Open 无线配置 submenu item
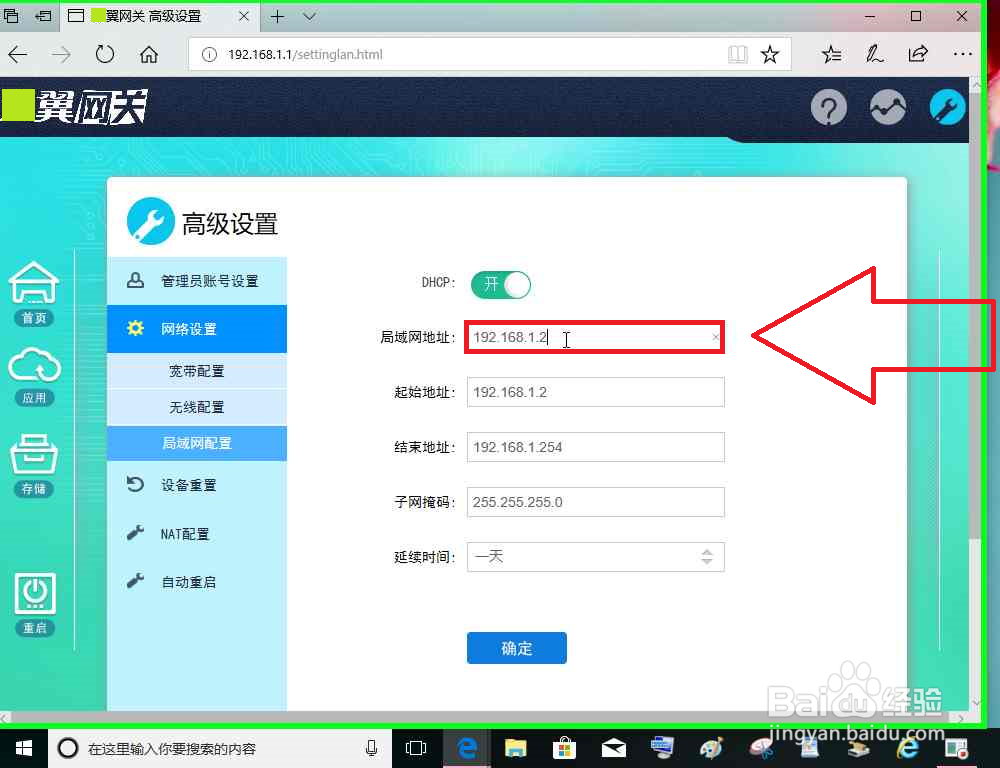Screen dimensions: 1000x768 click(197, 407)
